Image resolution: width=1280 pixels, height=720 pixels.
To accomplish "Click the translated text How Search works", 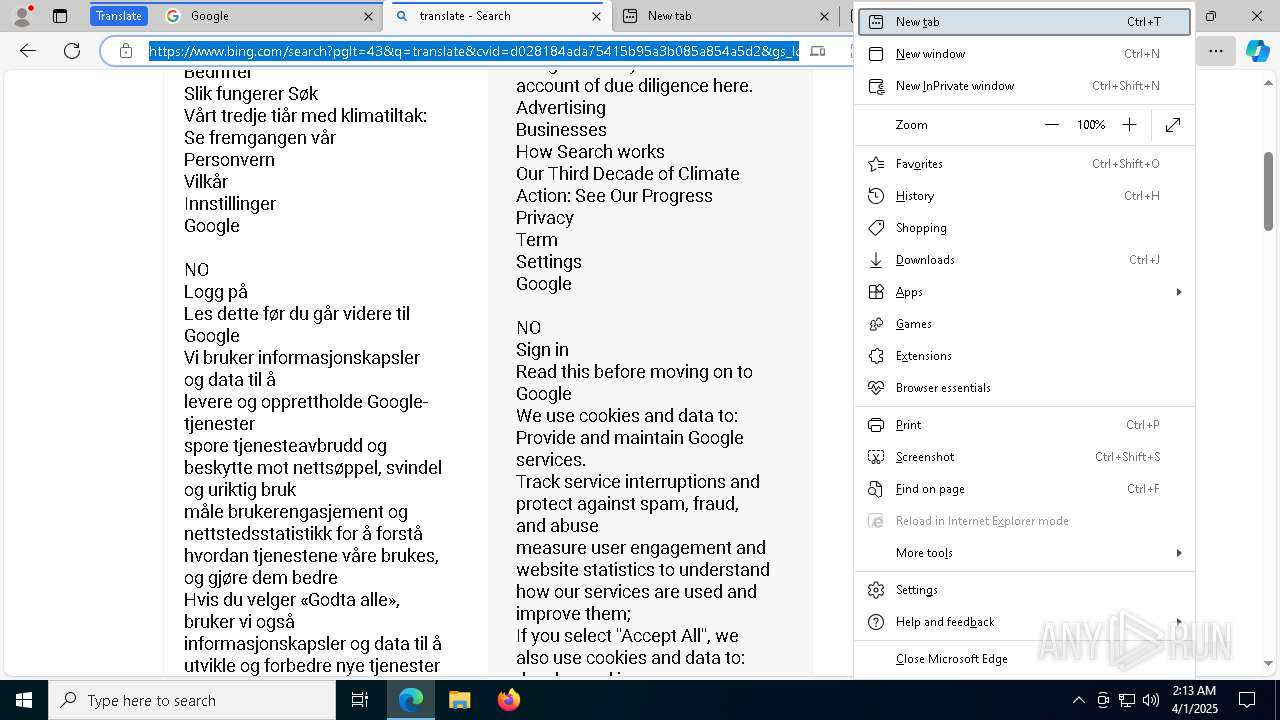I will click(x=590, y=152).
